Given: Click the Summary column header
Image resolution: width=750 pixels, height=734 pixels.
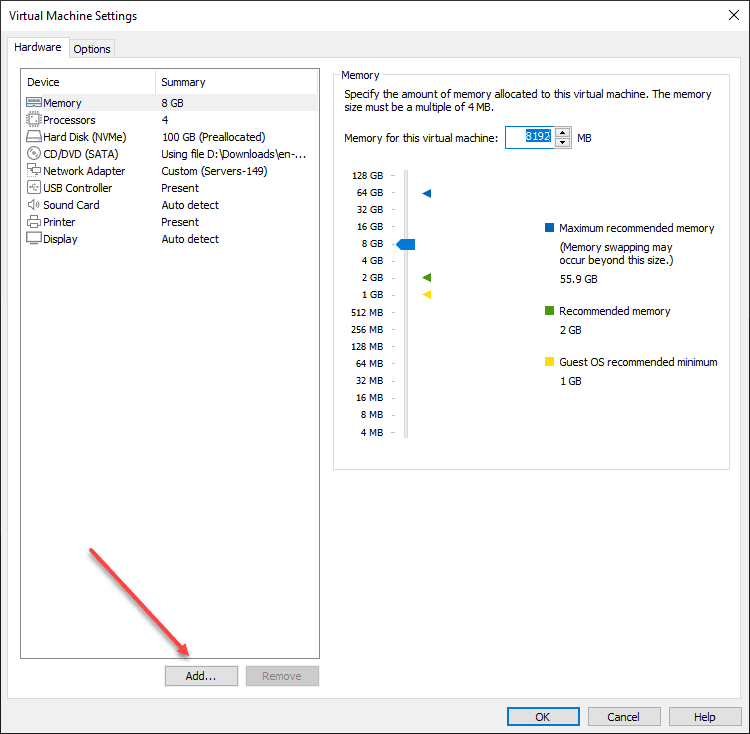Looking at the screenshot, I should 236,82.
